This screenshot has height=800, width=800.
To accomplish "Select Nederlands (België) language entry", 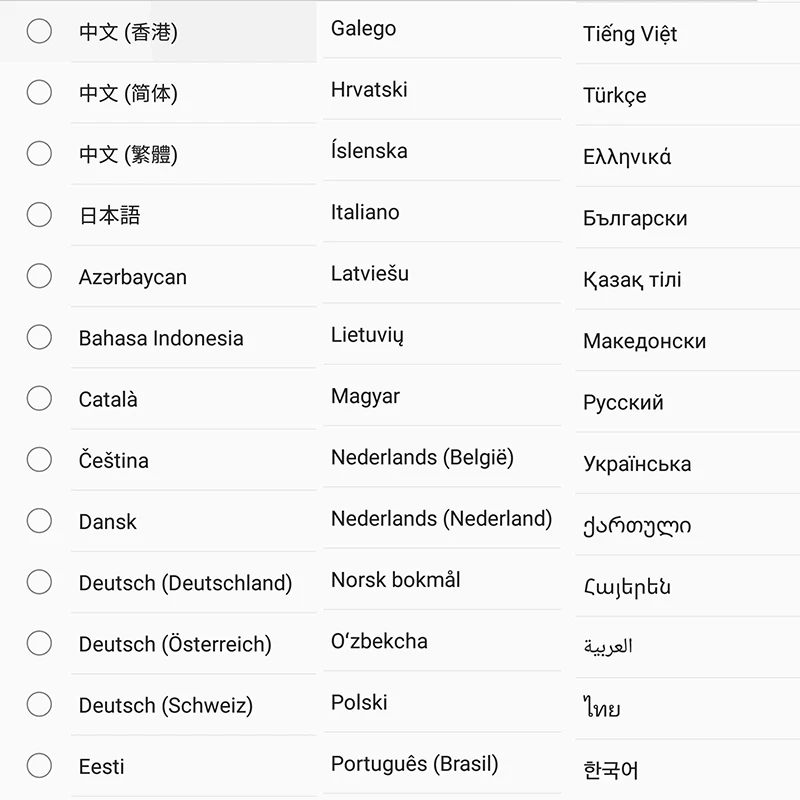I will (442, 458).
